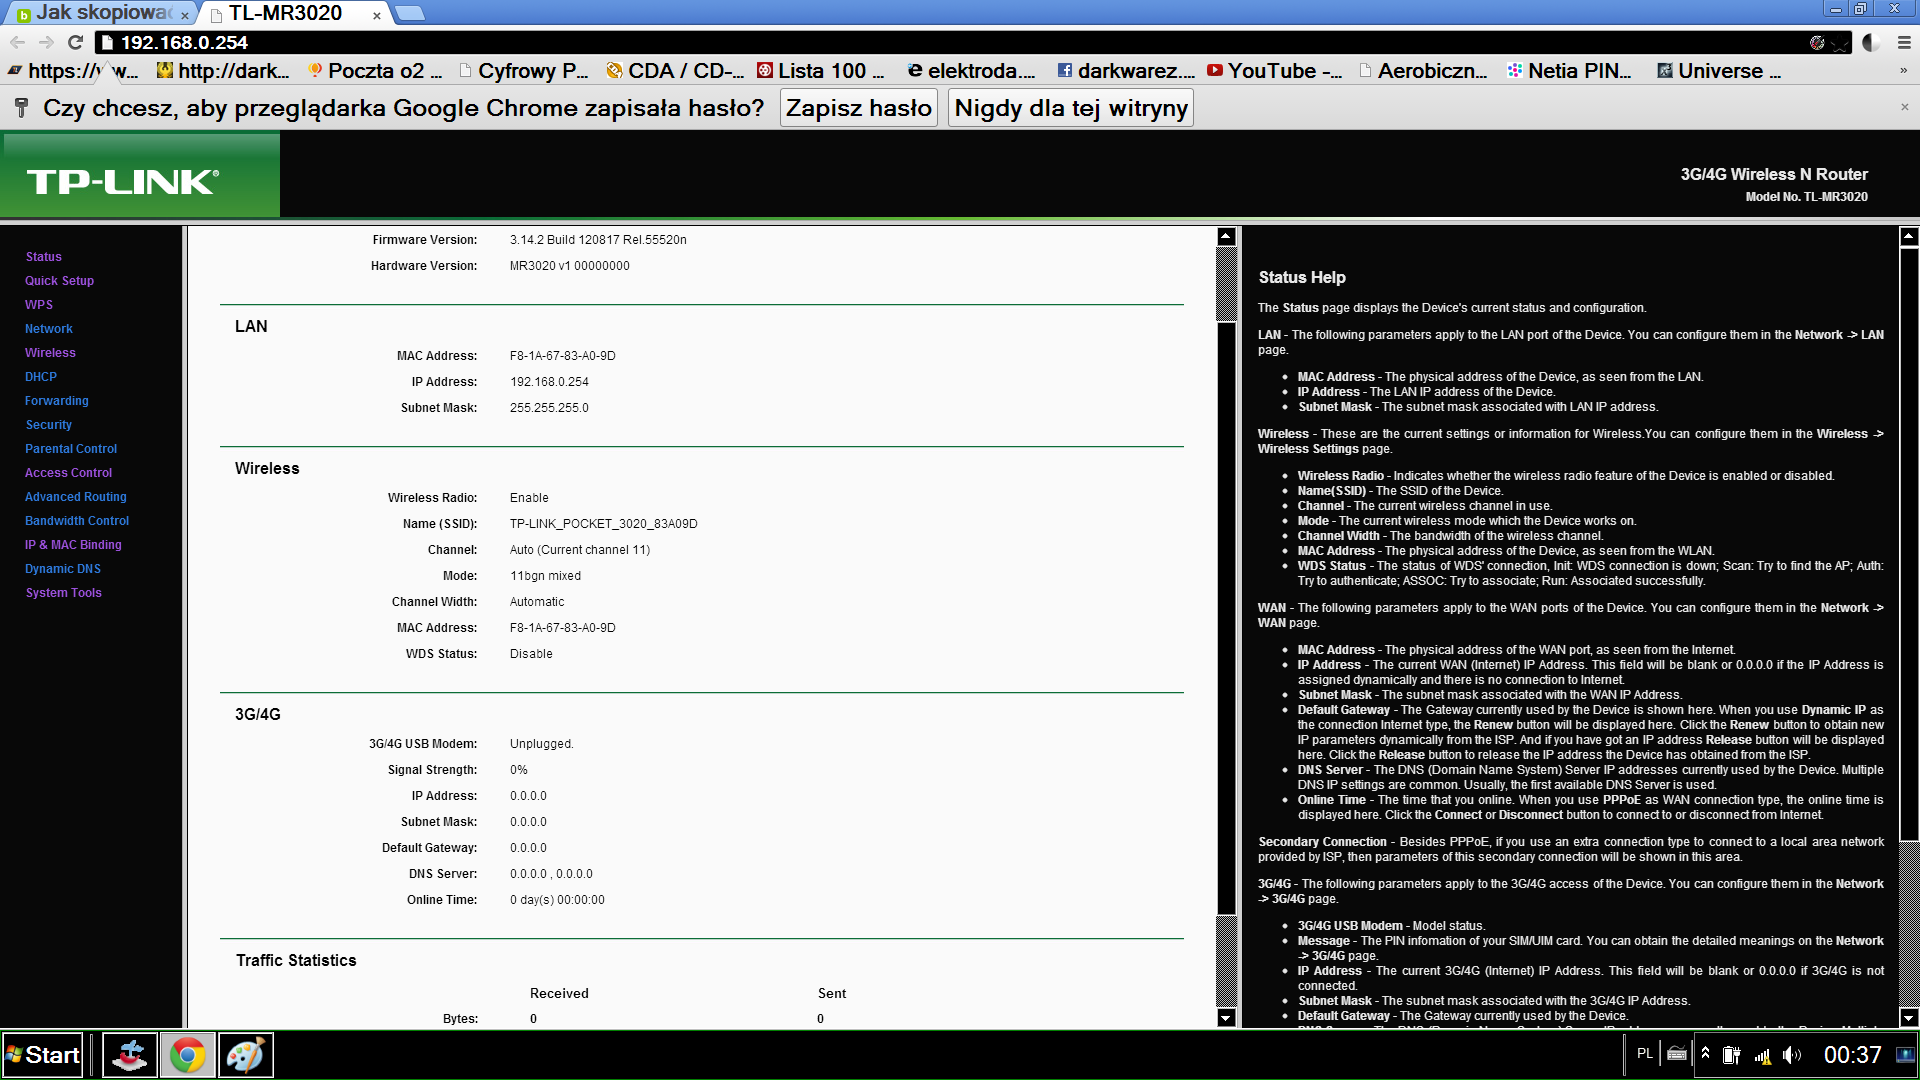Dismiss the save password bar
The width and height of the screenshot is (1920, 1080).
1904,107
